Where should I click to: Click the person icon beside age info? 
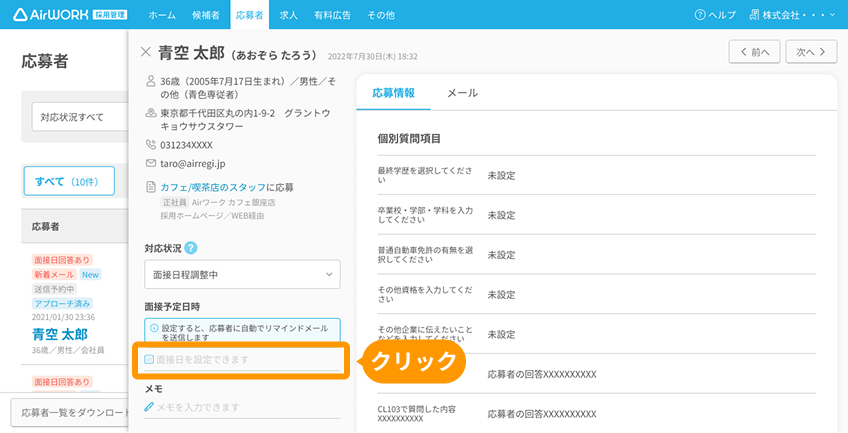pyautogui.click(x=151, y=82)
